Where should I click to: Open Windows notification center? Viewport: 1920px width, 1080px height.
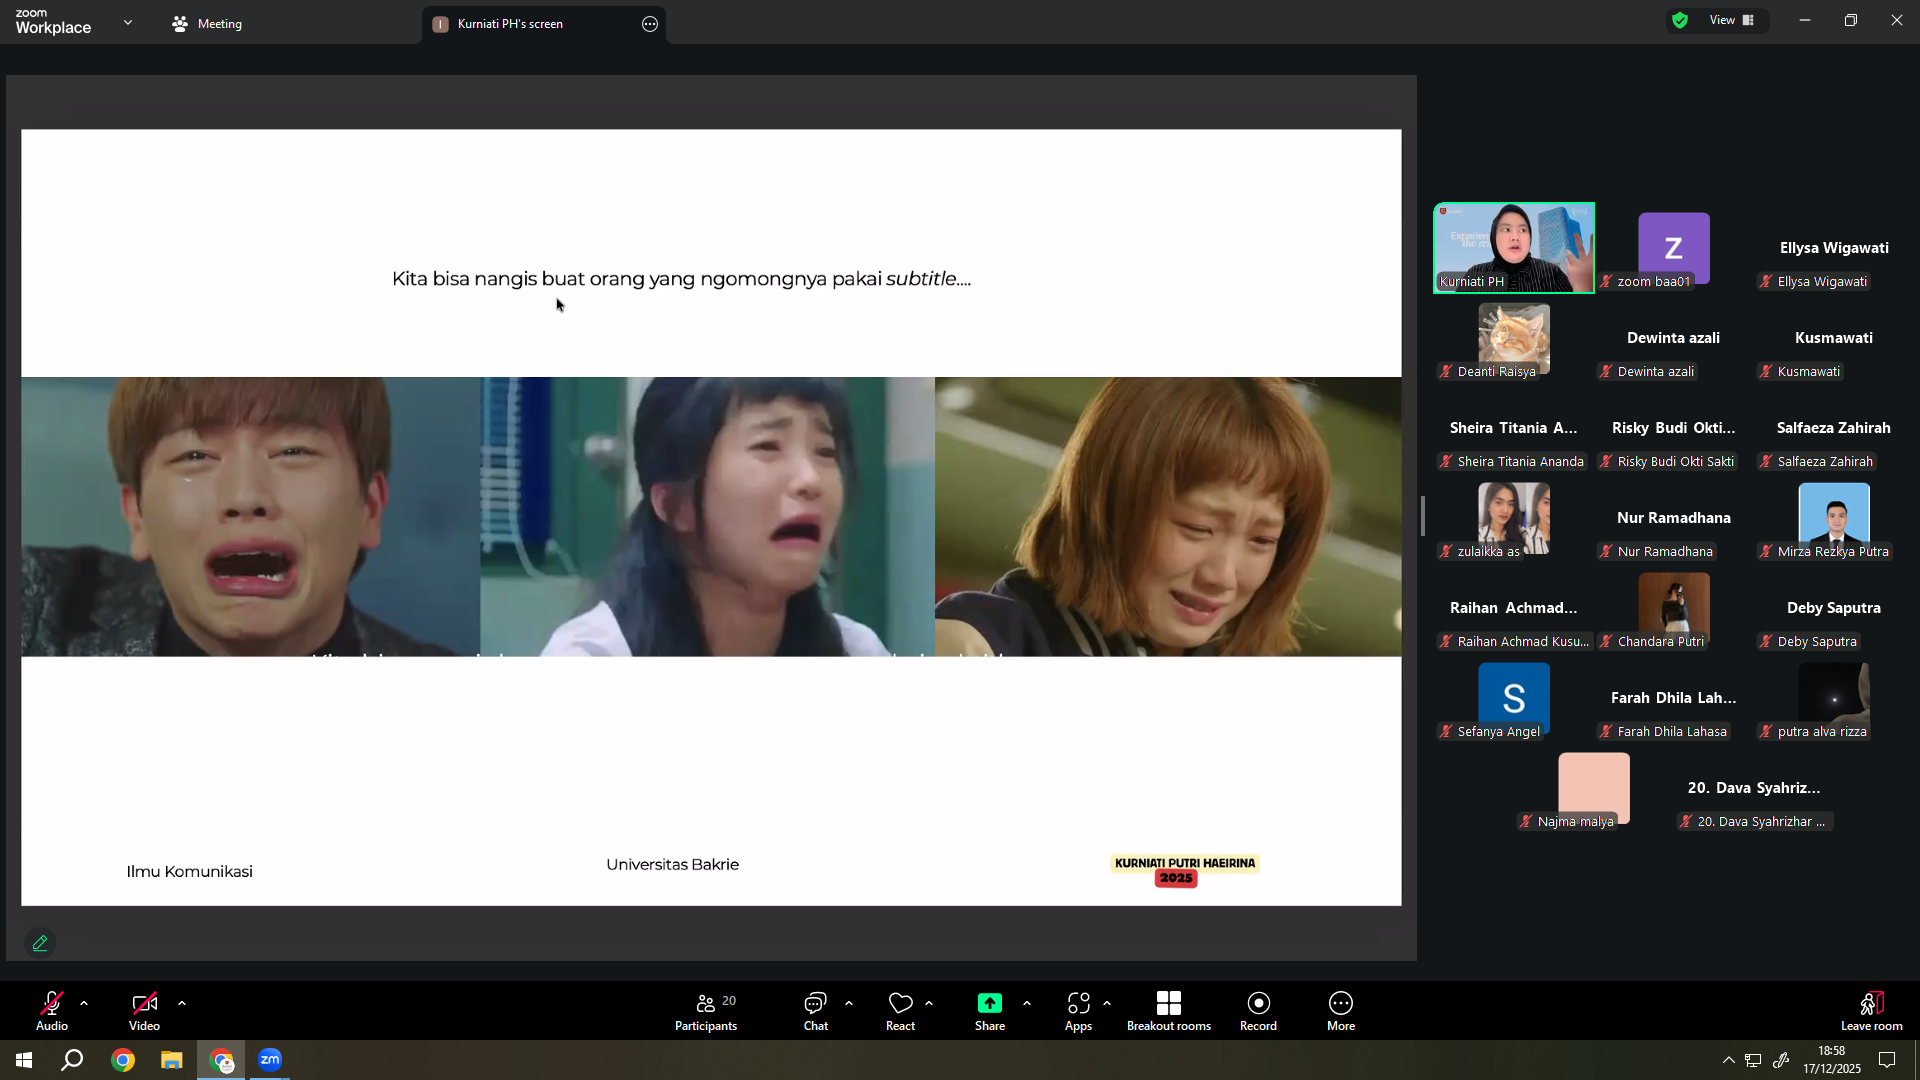point(1887,1060)
